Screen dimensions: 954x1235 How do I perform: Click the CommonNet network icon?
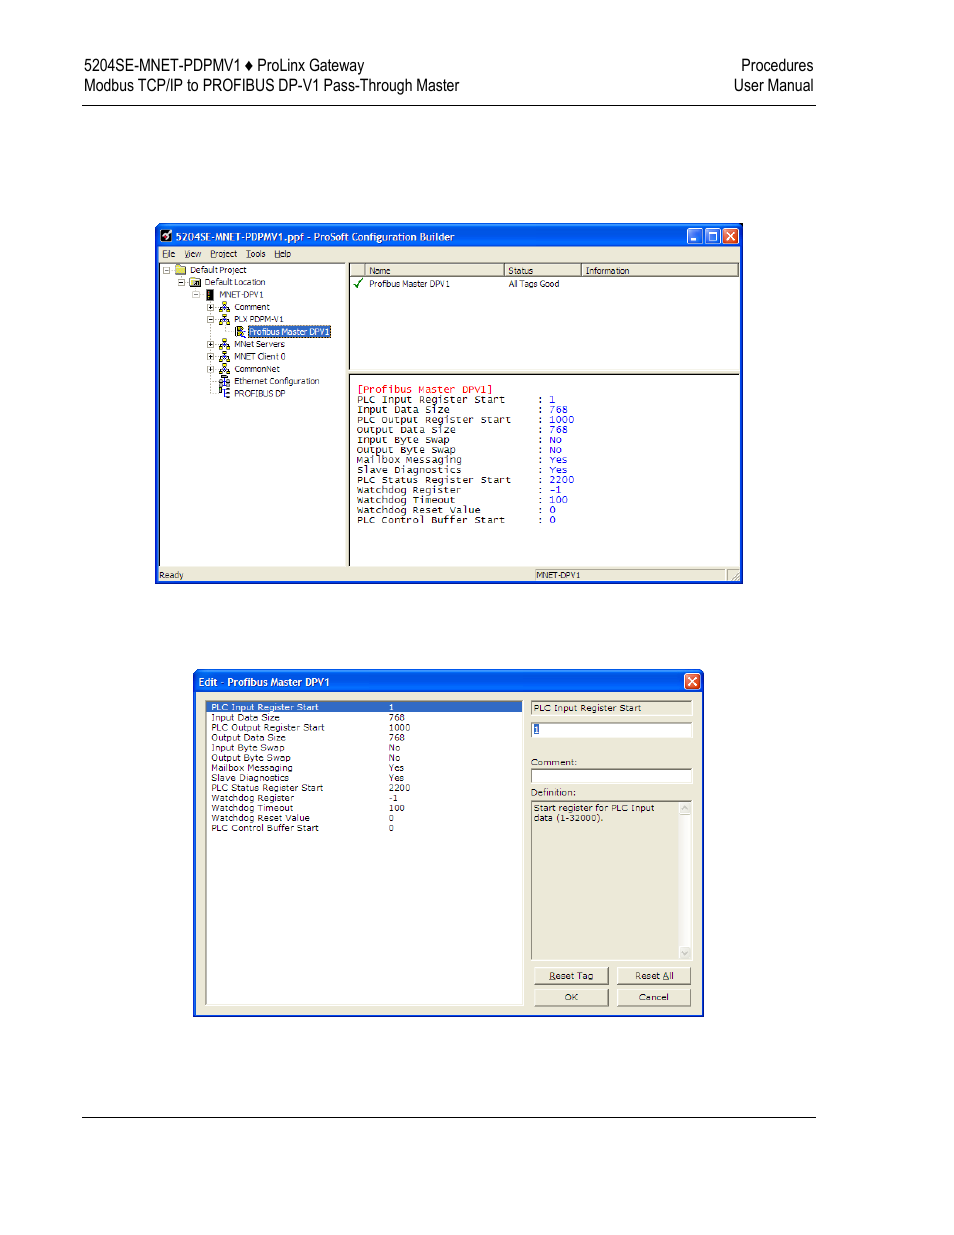click(x=225, y=369)
